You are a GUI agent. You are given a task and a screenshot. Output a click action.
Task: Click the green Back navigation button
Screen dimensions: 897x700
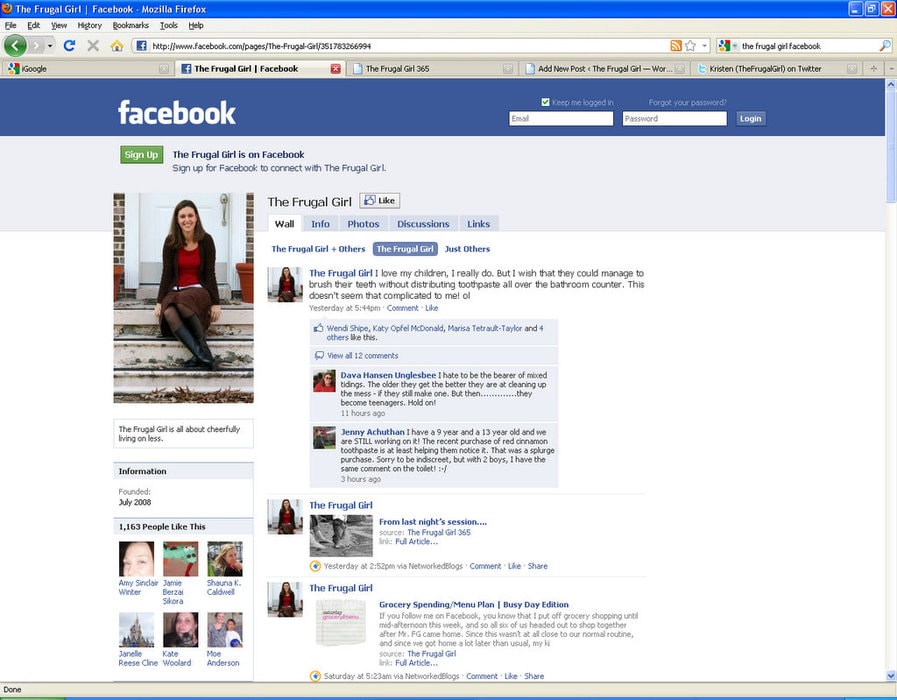coord(16,46)
